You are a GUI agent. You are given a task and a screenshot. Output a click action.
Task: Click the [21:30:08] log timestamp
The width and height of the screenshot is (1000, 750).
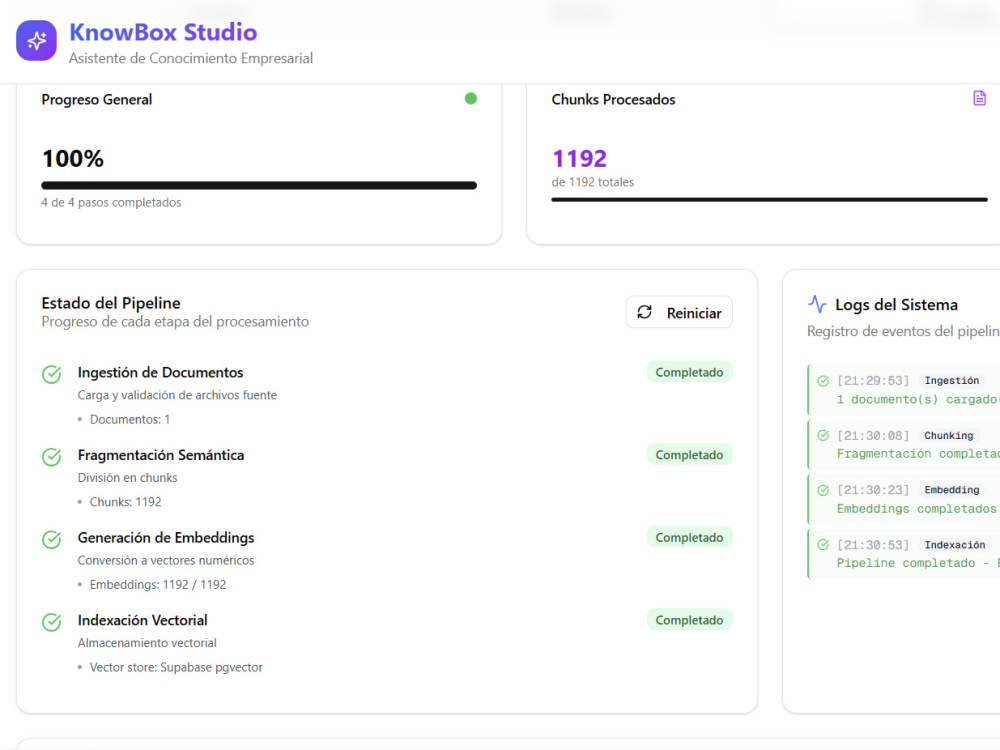coord(873,436)
